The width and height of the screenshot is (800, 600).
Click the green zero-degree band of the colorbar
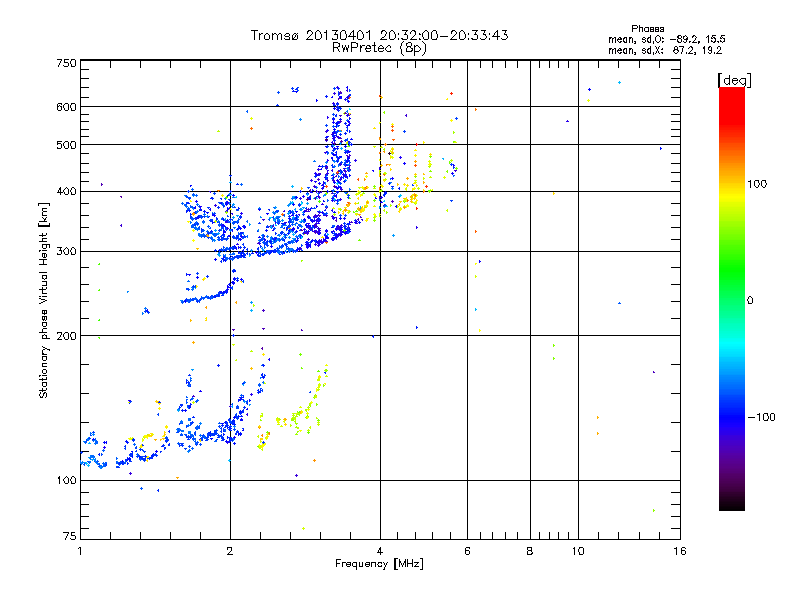[x=732, y=300]
